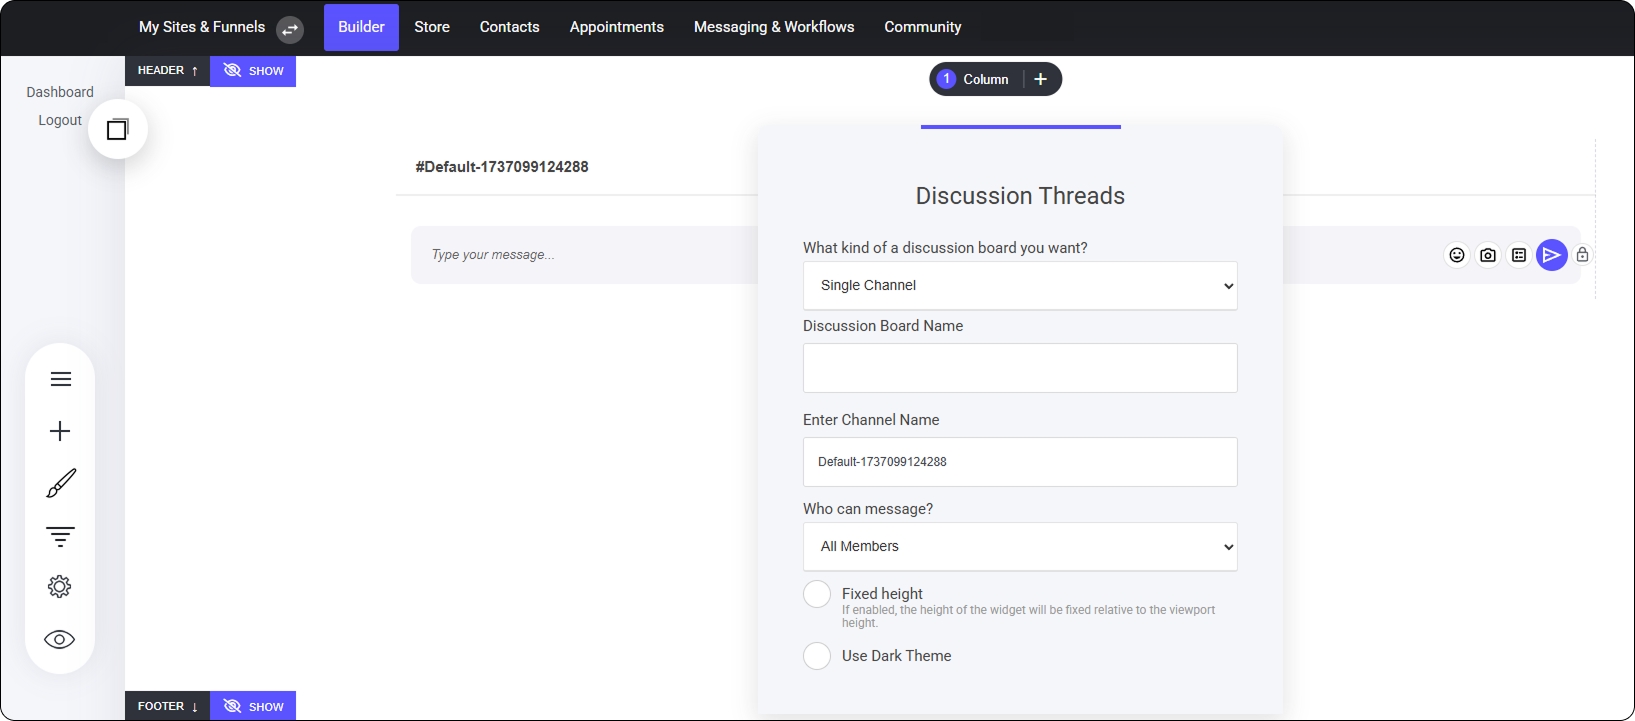Select the paintbrush style icon
This screenshot has width=1635, height=721.
[x=60, y=484]
